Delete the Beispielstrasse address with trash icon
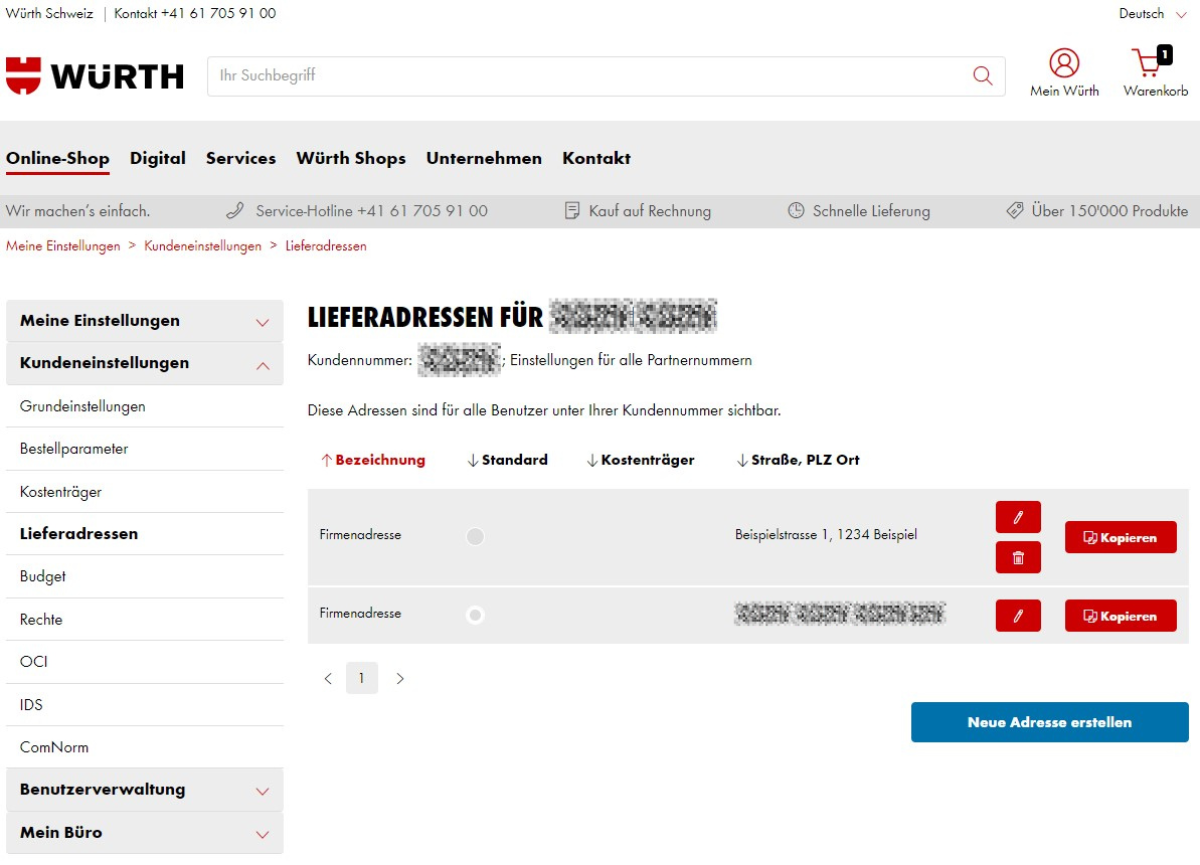The height and width of the screenshot is (865, 1200). coord(1018,557)
